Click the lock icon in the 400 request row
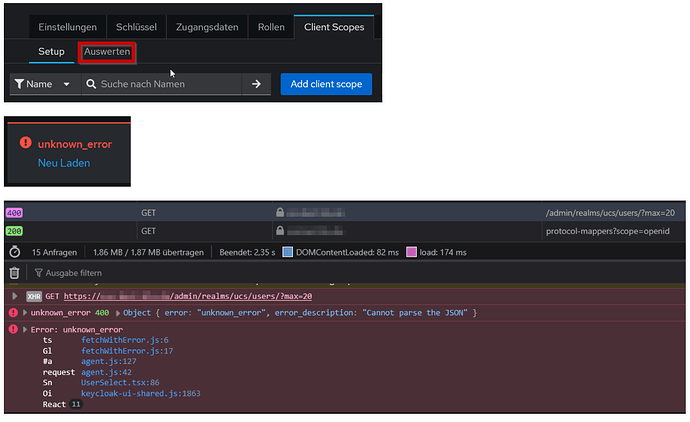 (280, 212)
